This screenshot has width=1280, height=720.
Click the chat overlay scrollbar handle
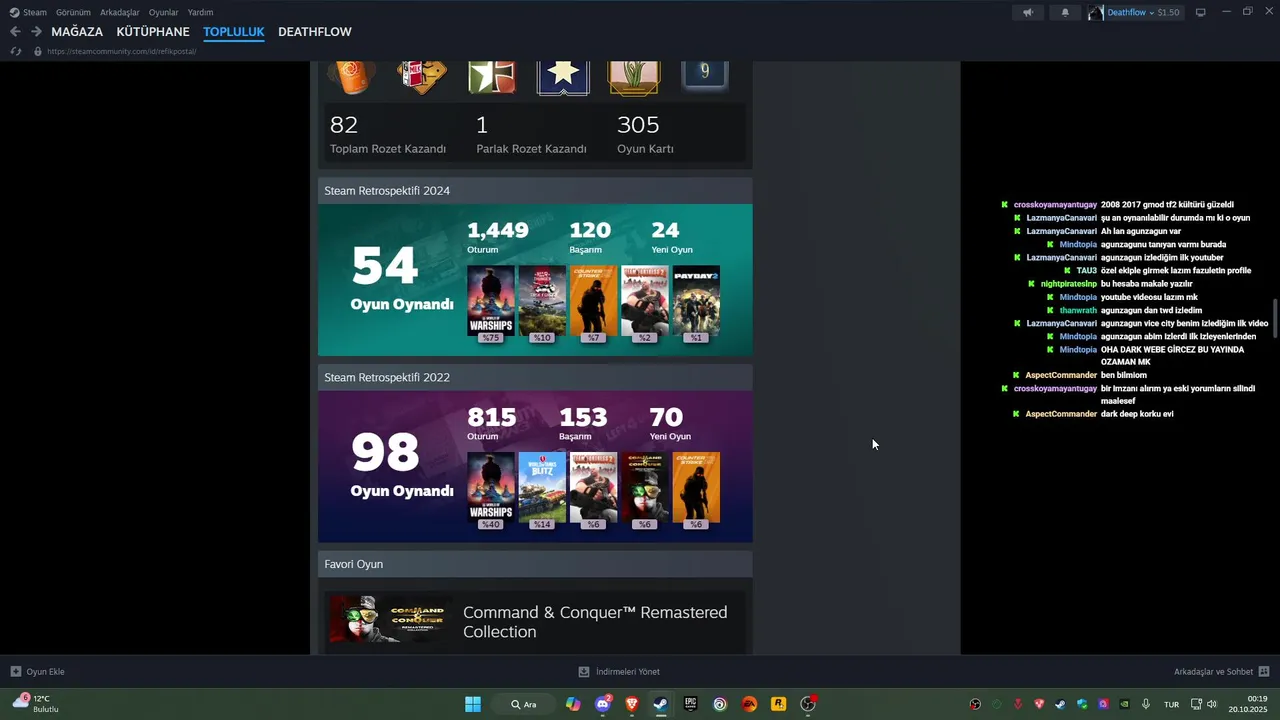tap(1274, 320)
